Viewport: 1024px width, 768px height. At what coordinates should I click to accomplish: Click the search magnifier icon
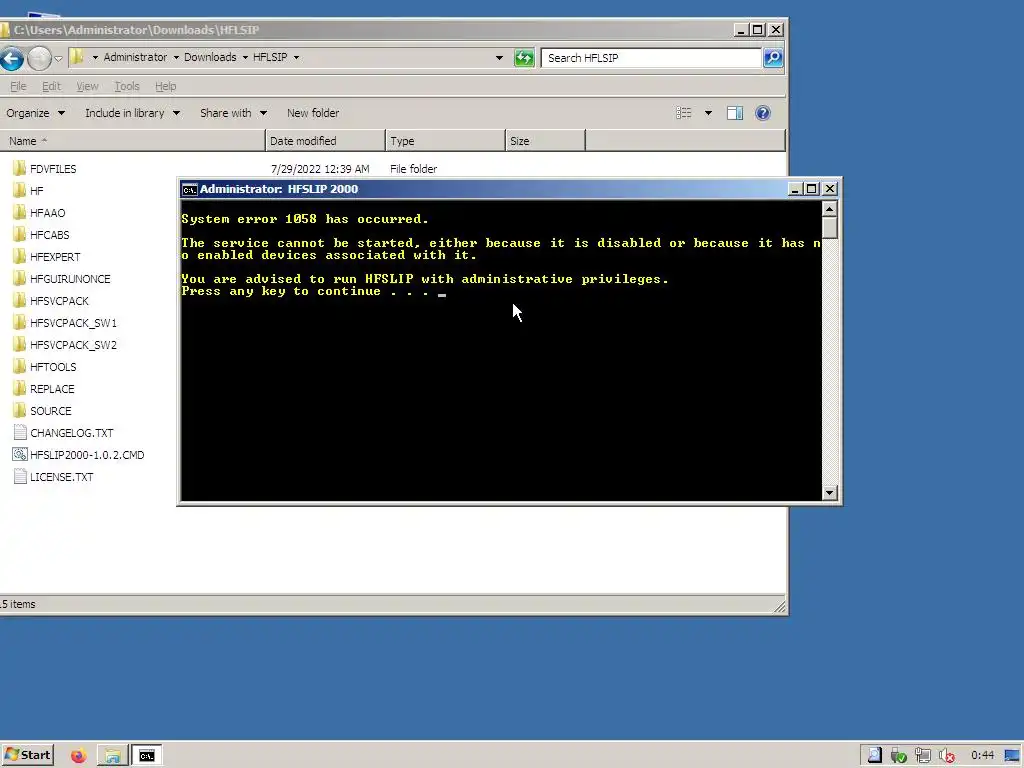coord(773,57)
